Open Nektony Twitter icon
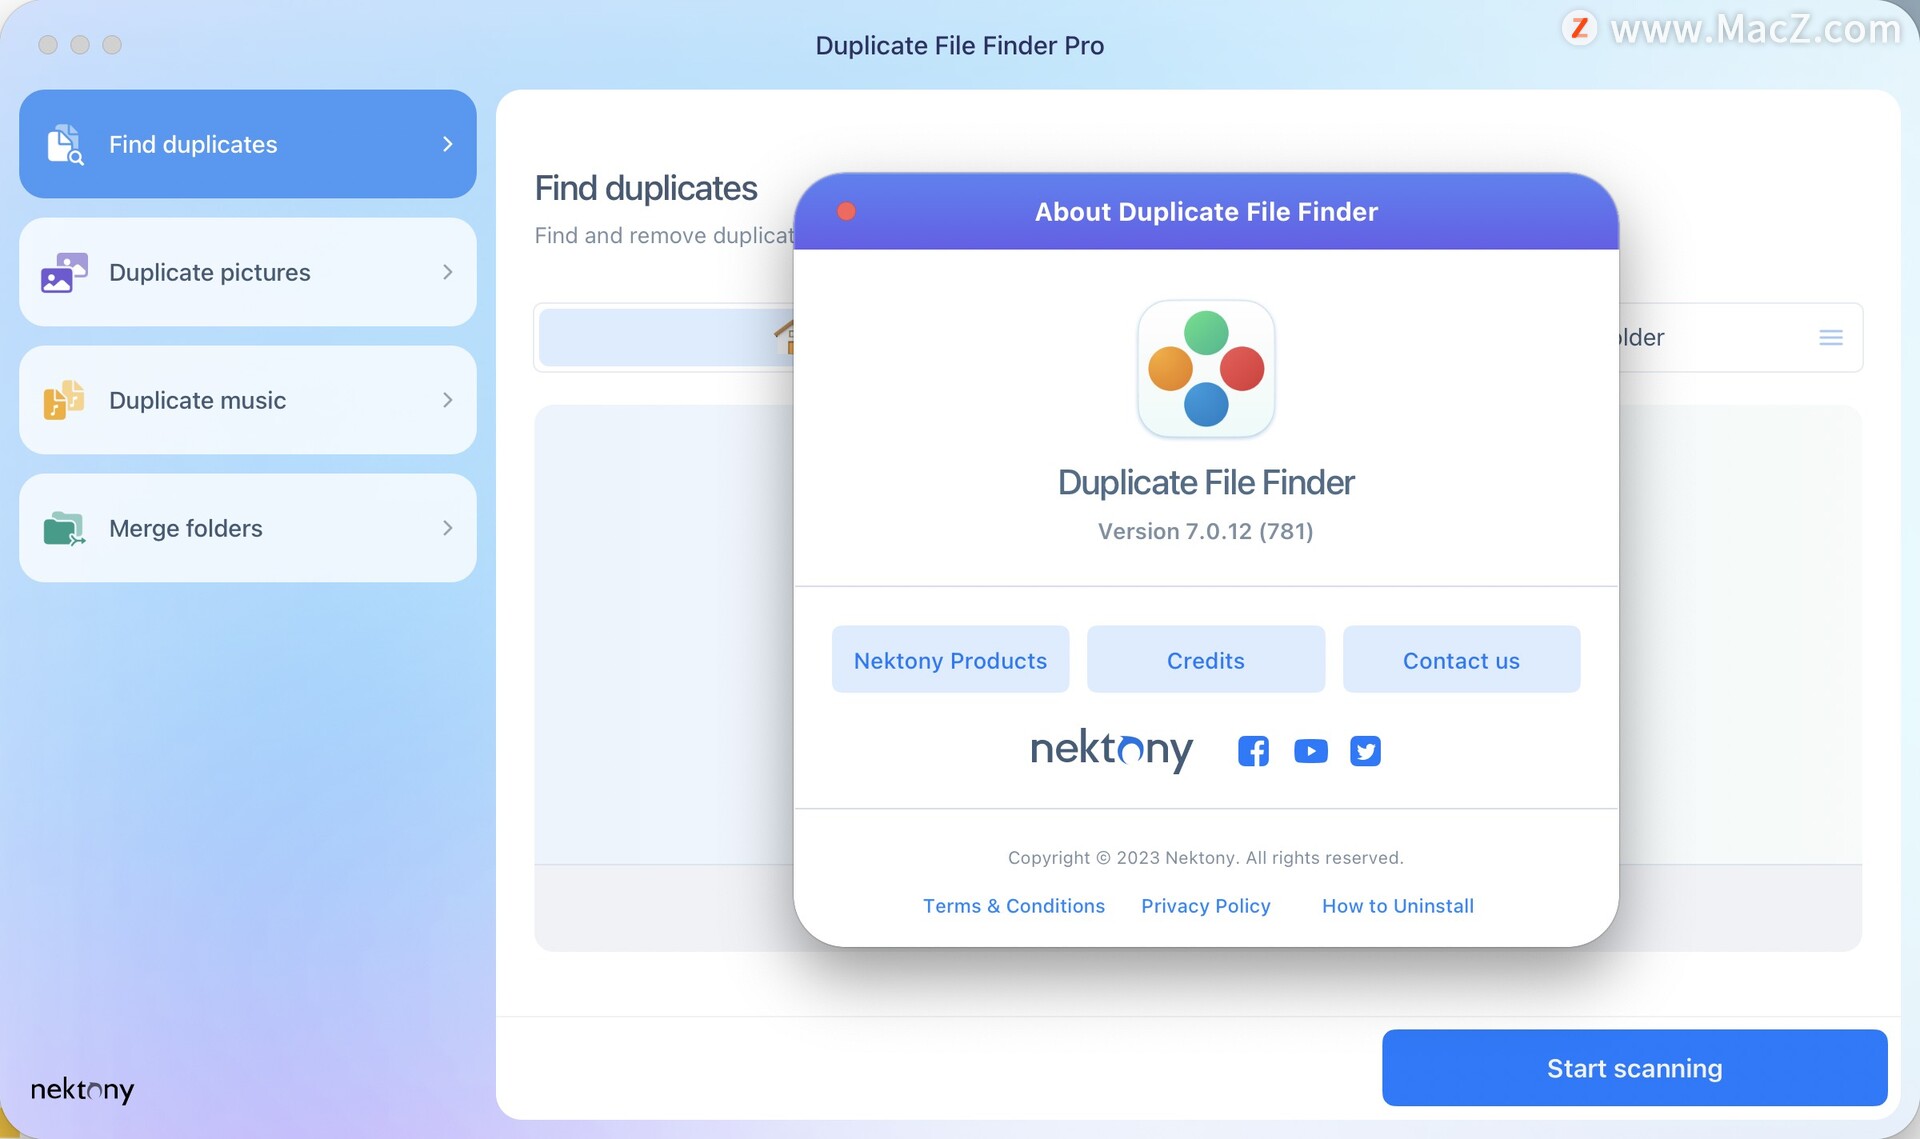Image resolution: width=1920 pixels, height=1139 pixels. (1365, 750)
